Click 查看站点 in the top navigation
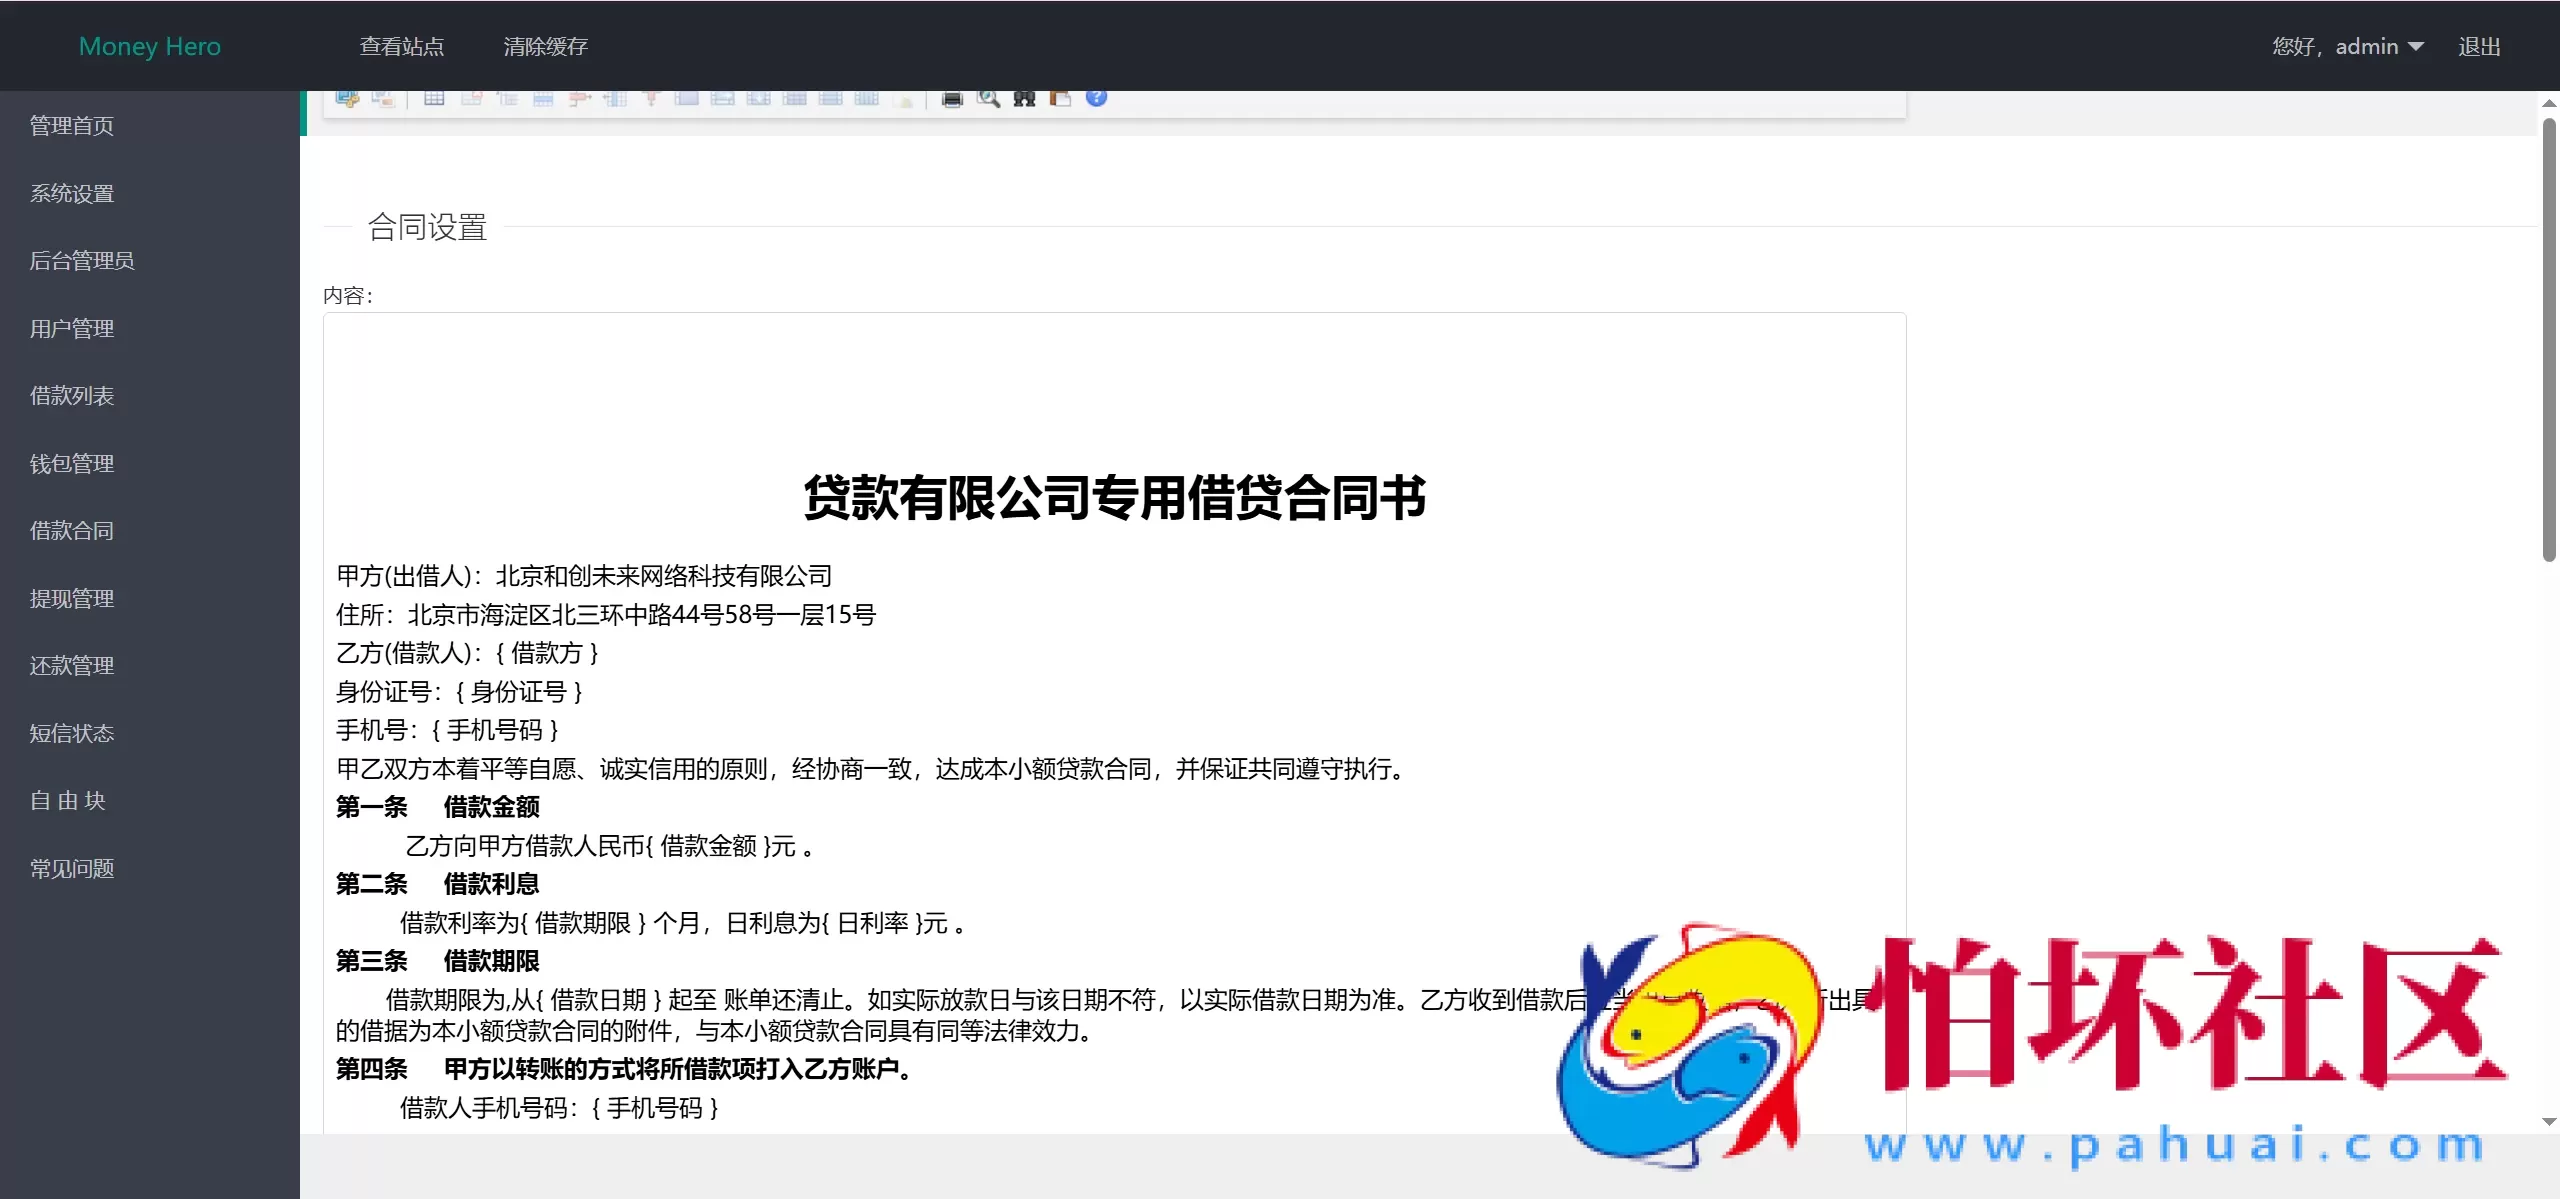This screenshot has height=1199, width=2560. point(402,46)
